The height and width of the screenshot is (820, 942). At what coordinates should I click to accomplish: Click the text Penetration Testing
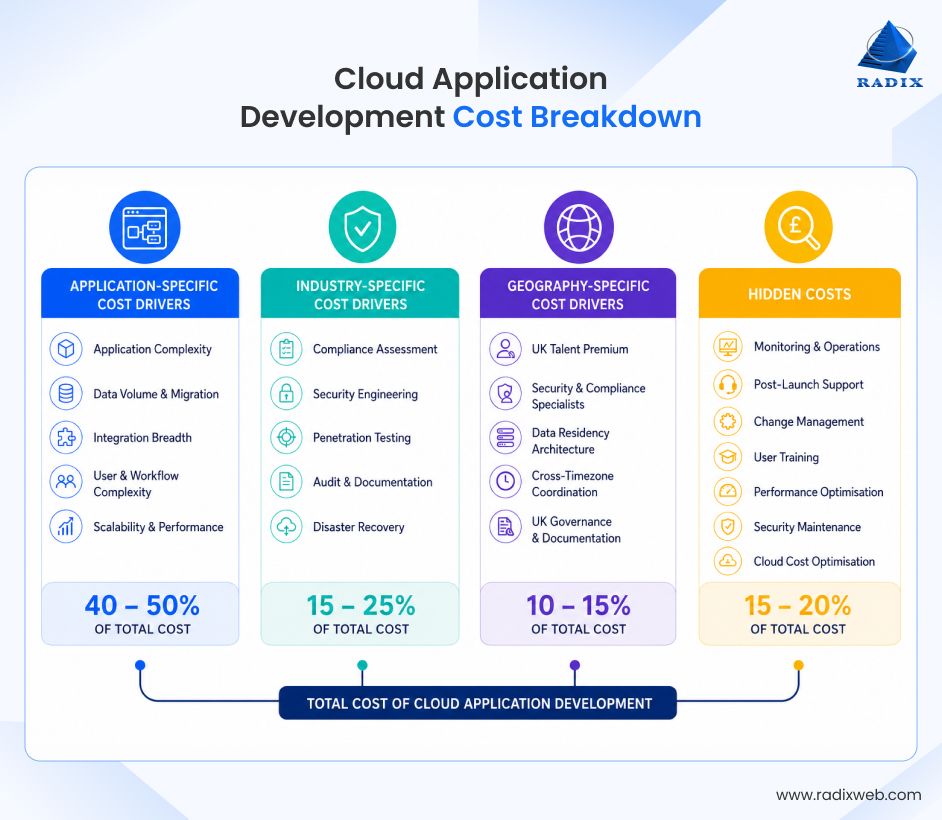click(x=362, y=438)
